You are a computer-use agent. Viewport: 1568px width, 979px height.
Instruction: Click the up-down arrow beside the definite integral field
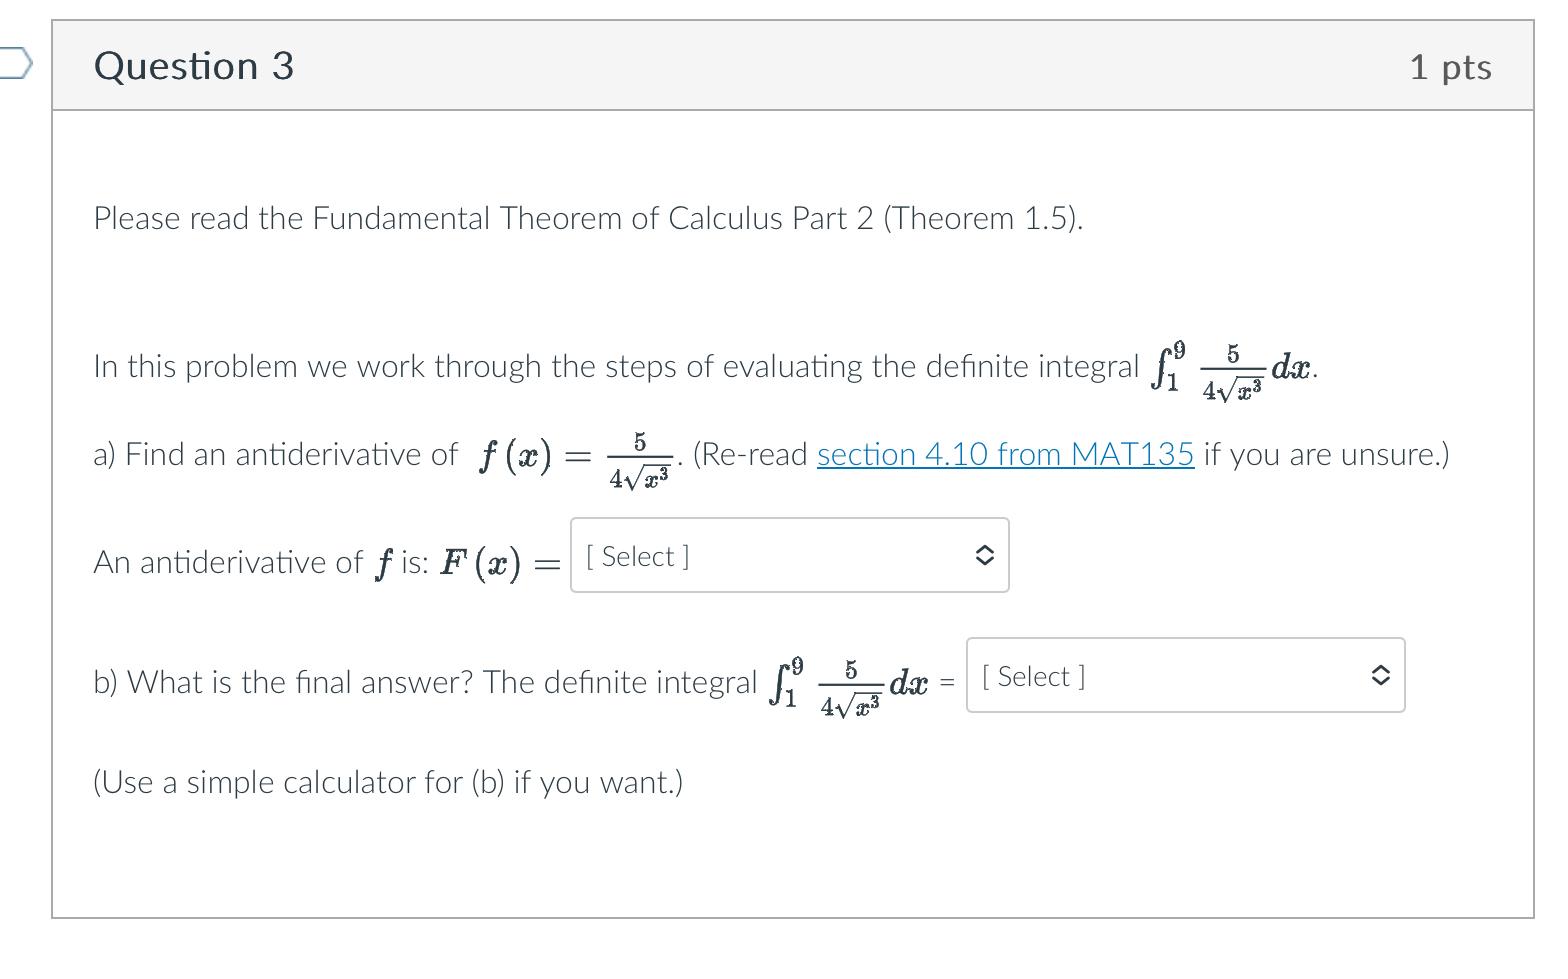pos(1380,675)
